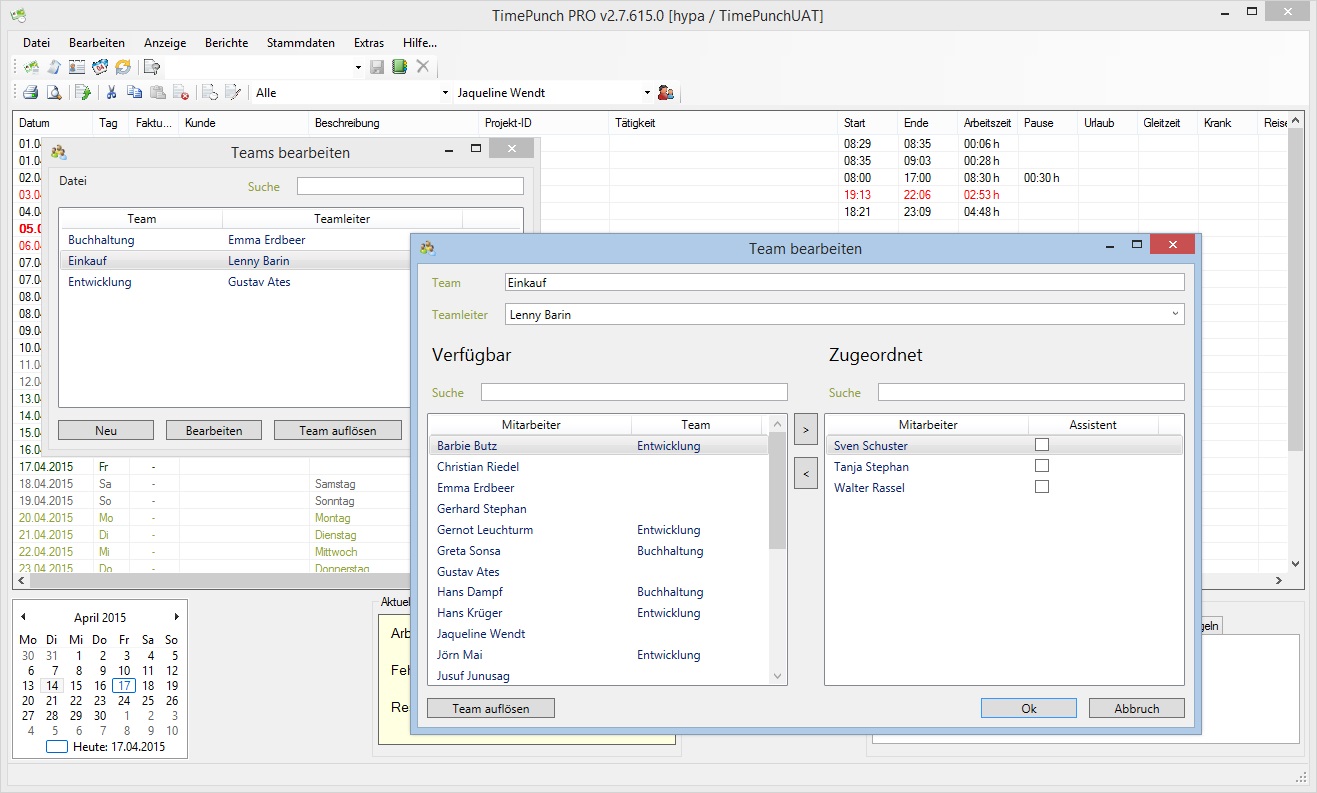Image resolution: width=1317 pixels, height=793 pixels.
Task: Tick Assistent checkbox for Sven Schuster
Action: point(1041,445)
